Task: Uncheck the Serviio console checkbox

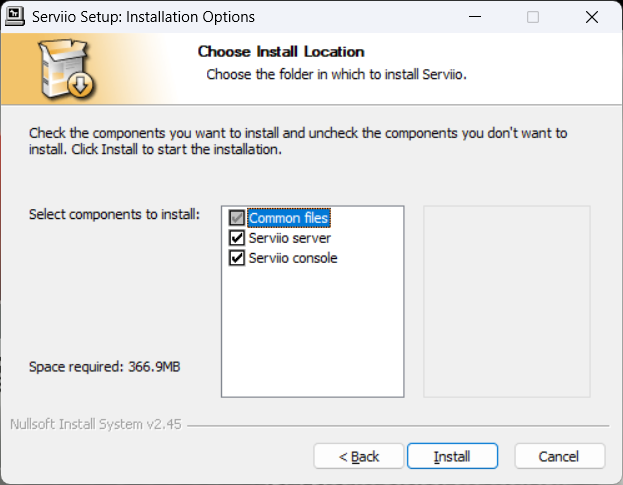Action: pos(237,258)
